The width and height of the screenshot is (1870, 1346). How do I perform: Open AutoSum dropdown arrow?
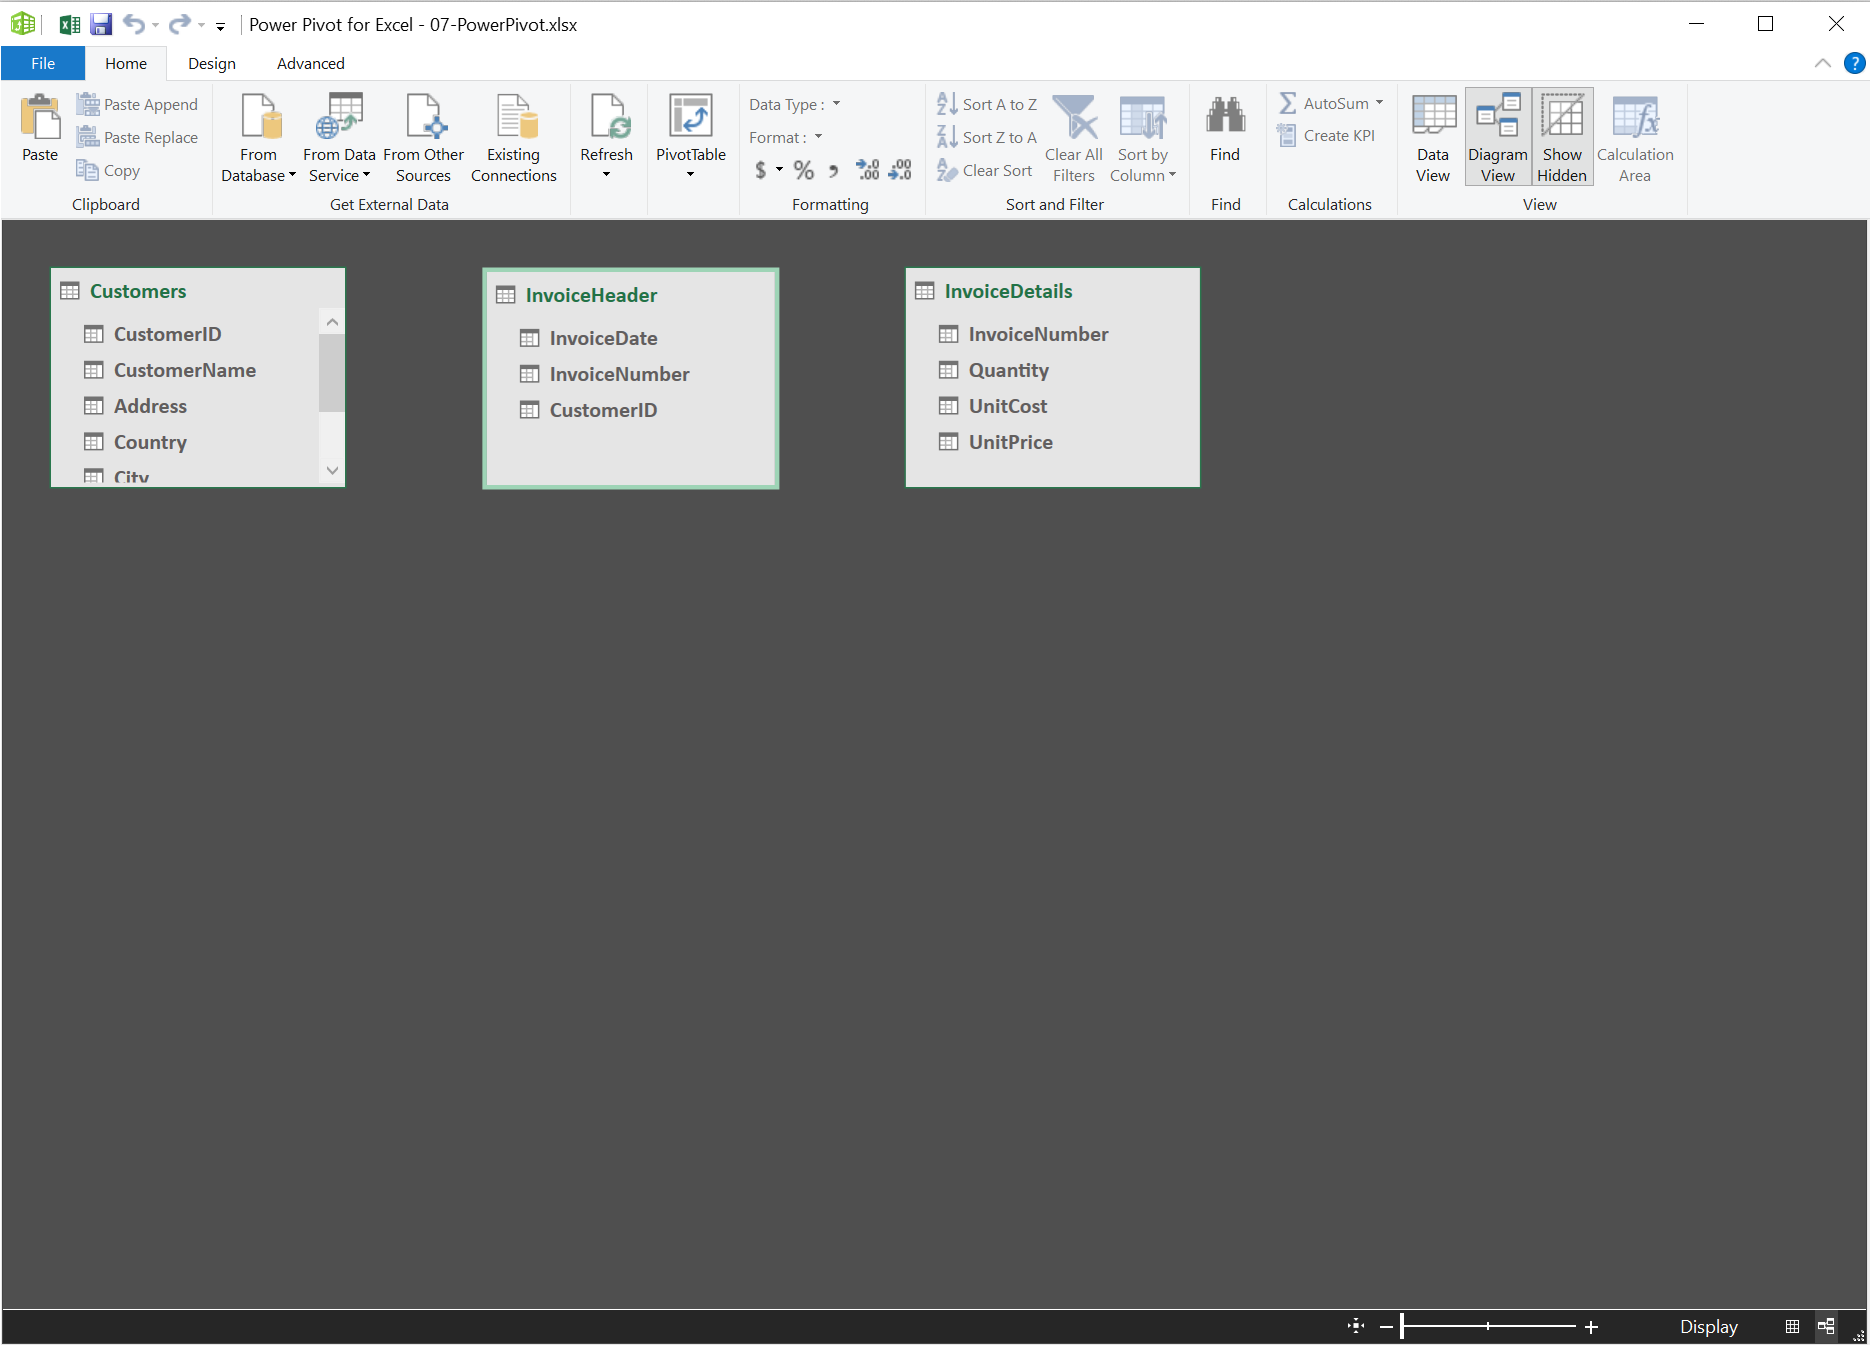coord(1380,103)
